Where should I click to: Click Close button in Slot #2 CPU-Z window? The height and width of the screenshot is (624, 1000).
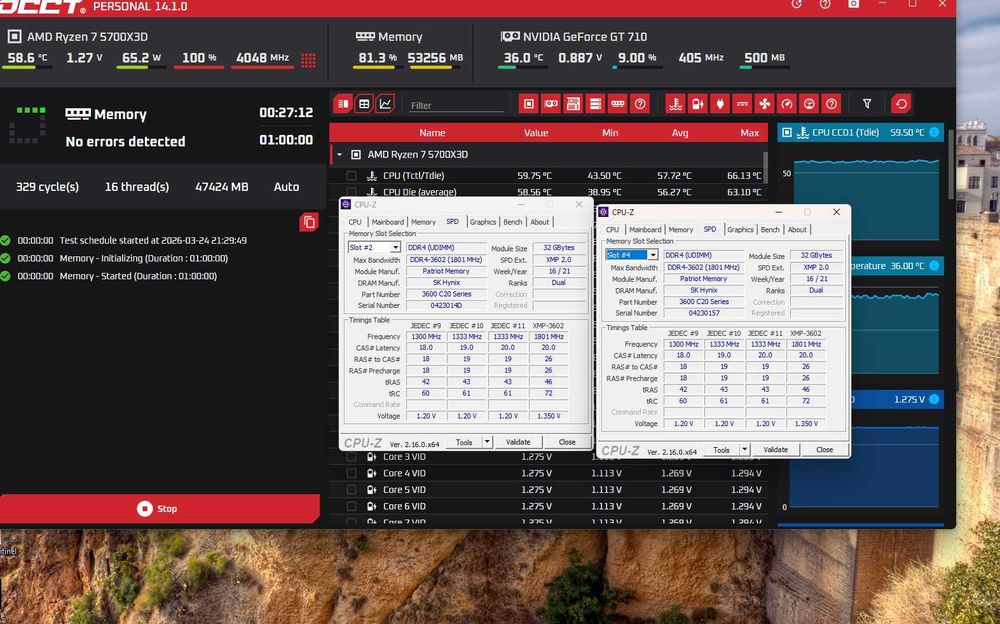(x=567, y=442)
